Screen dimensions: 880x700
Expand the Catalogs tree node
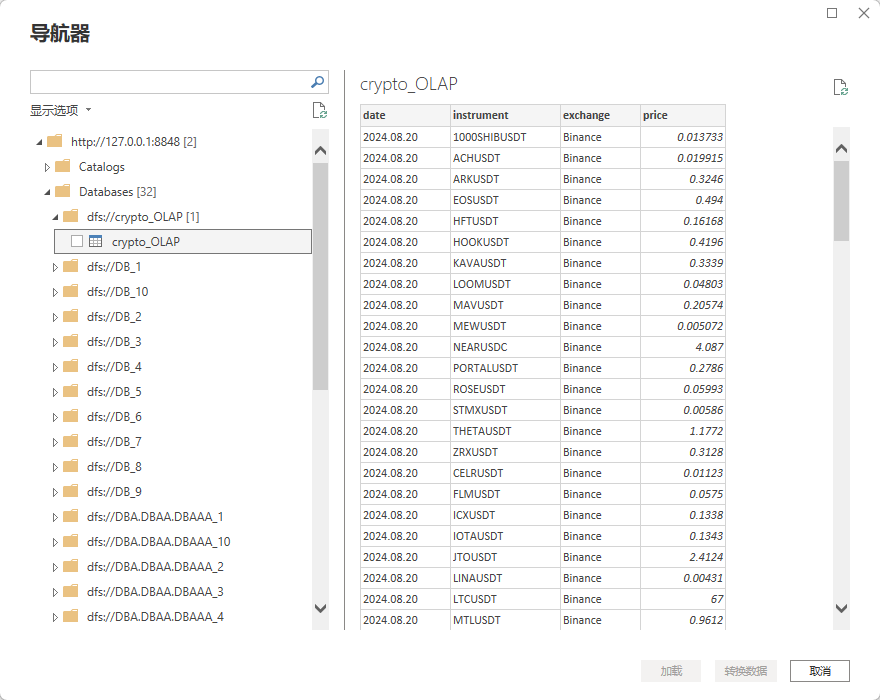(46, 167)
